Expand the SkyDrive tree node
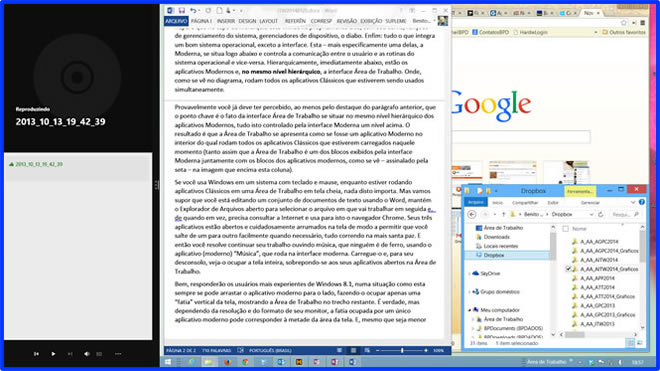This screenshot has height=371, width=660. [470, 274]
